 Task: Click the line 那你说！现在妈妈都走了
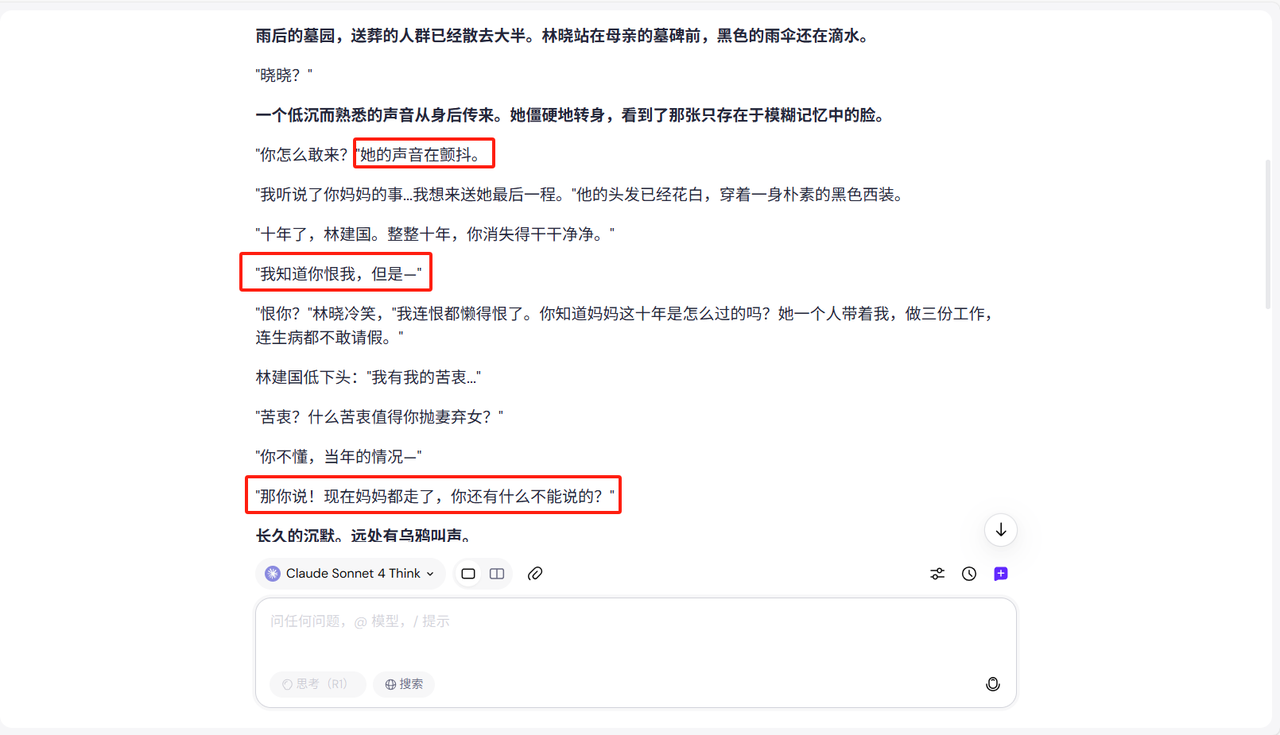[434, 495]
